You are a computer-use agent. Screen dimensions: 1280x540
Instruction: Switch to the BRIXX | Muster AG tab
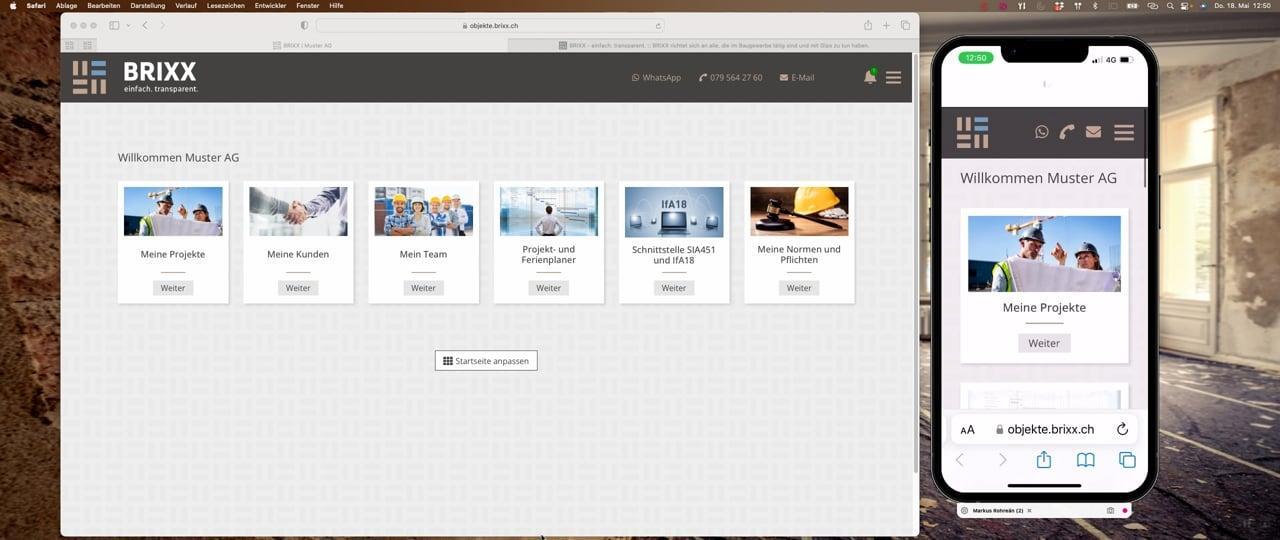[302, 45]
